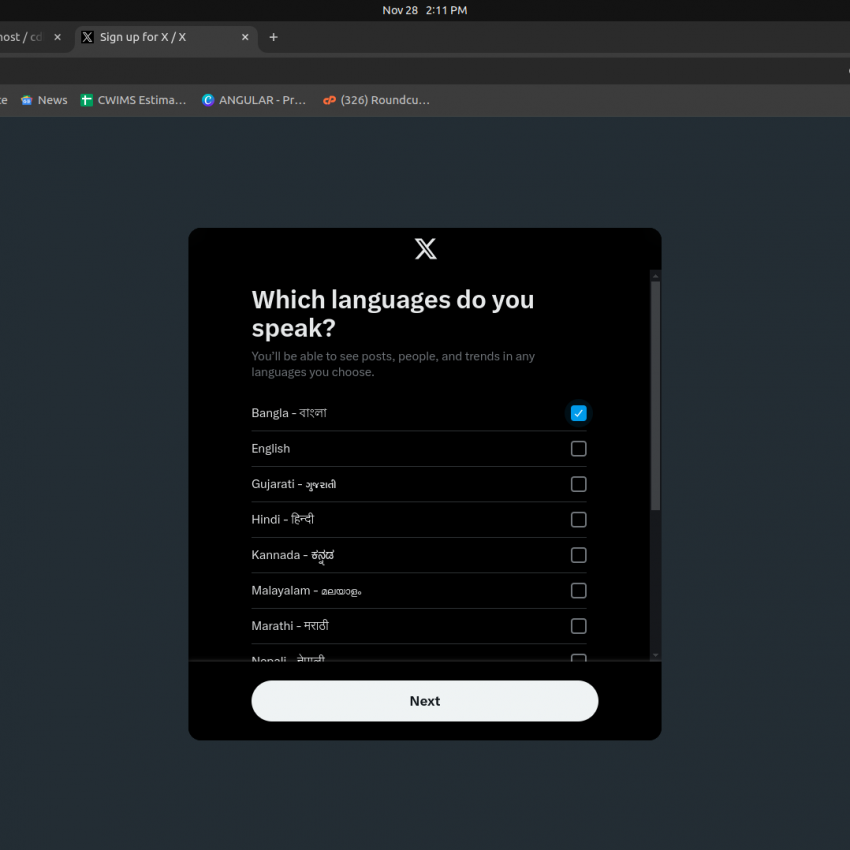Screen dimensions: 850x850
Task: Click the X favicon on signup tab
Action: pos(87,37)
